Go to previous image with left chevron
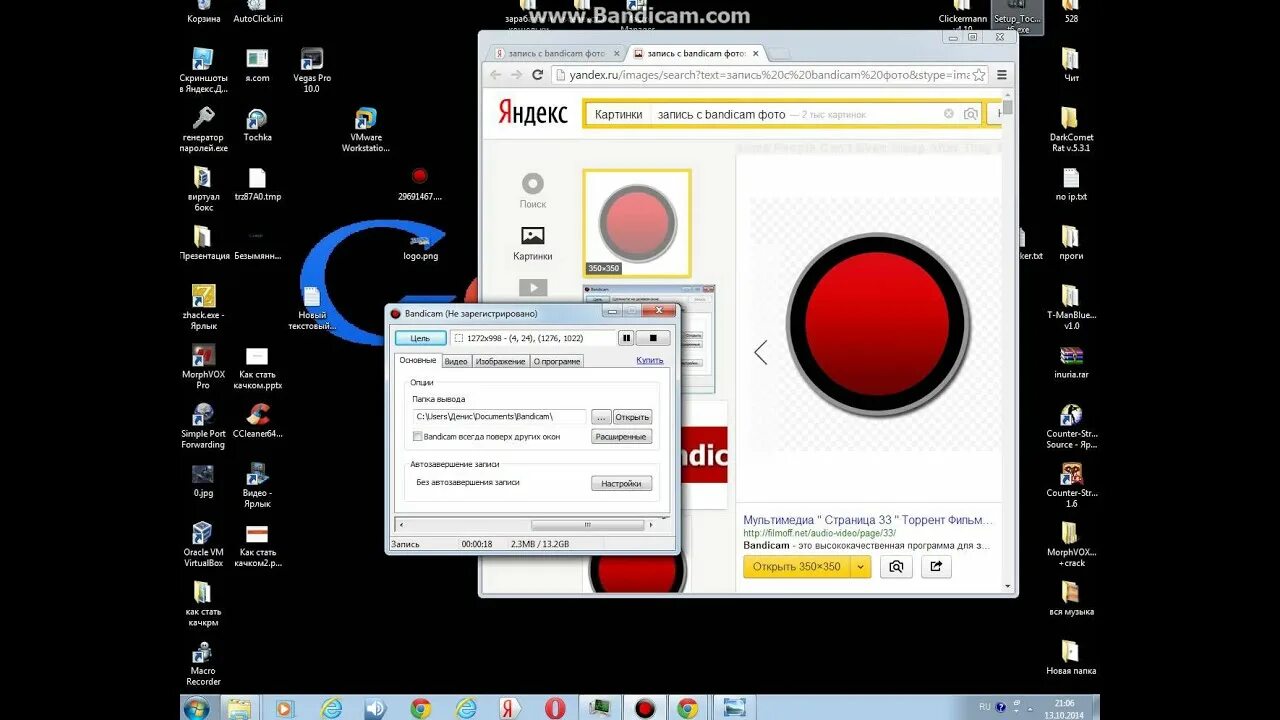Screen dimensions: 1280x720 pyautogui.click(x=761, y=352)
